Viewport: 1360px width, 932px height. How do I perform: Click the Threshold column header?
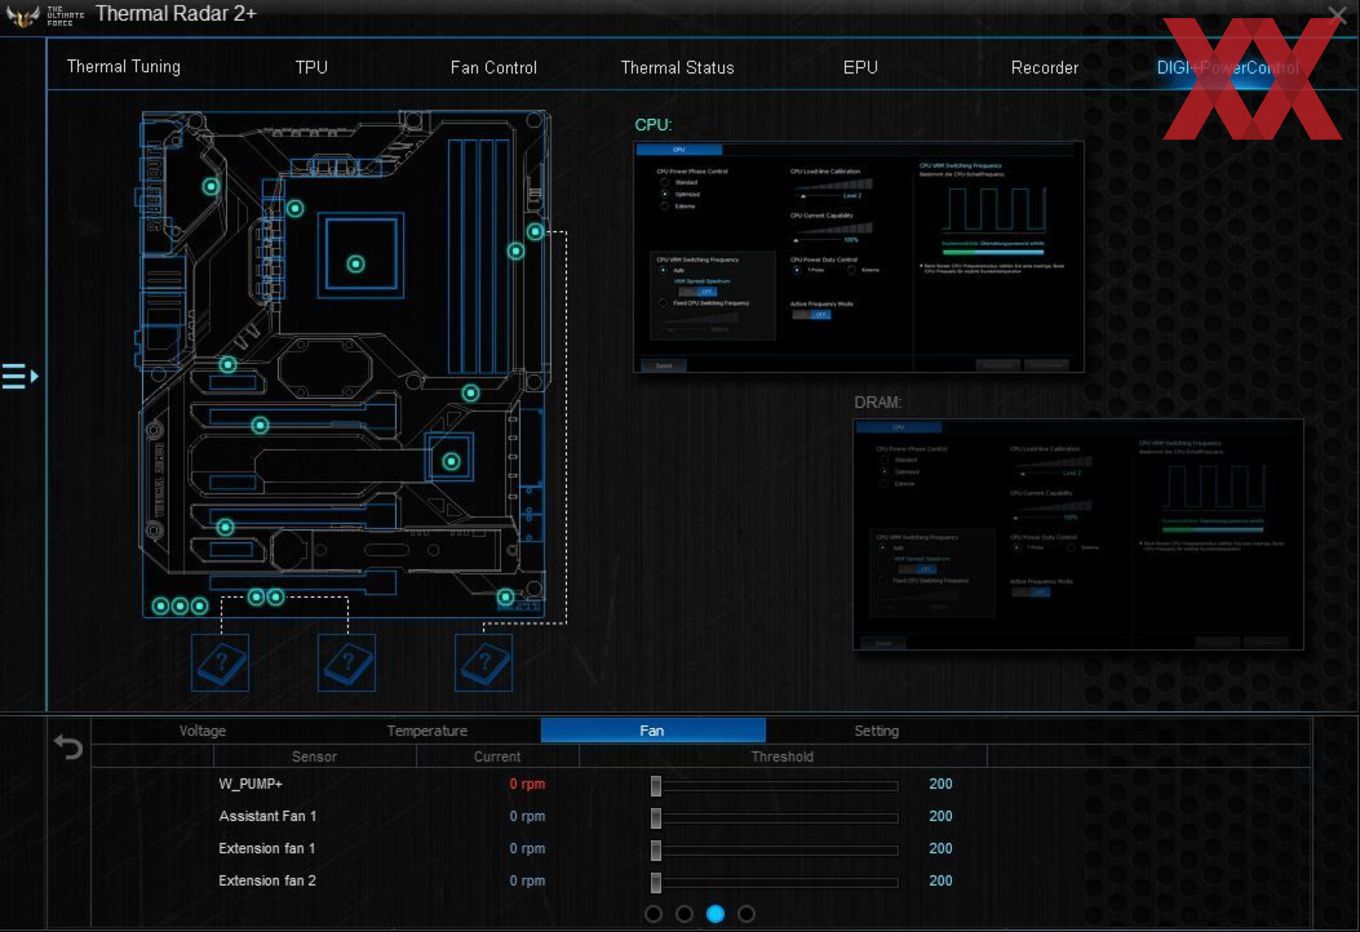pyautogui.click(x=782, y=757)
